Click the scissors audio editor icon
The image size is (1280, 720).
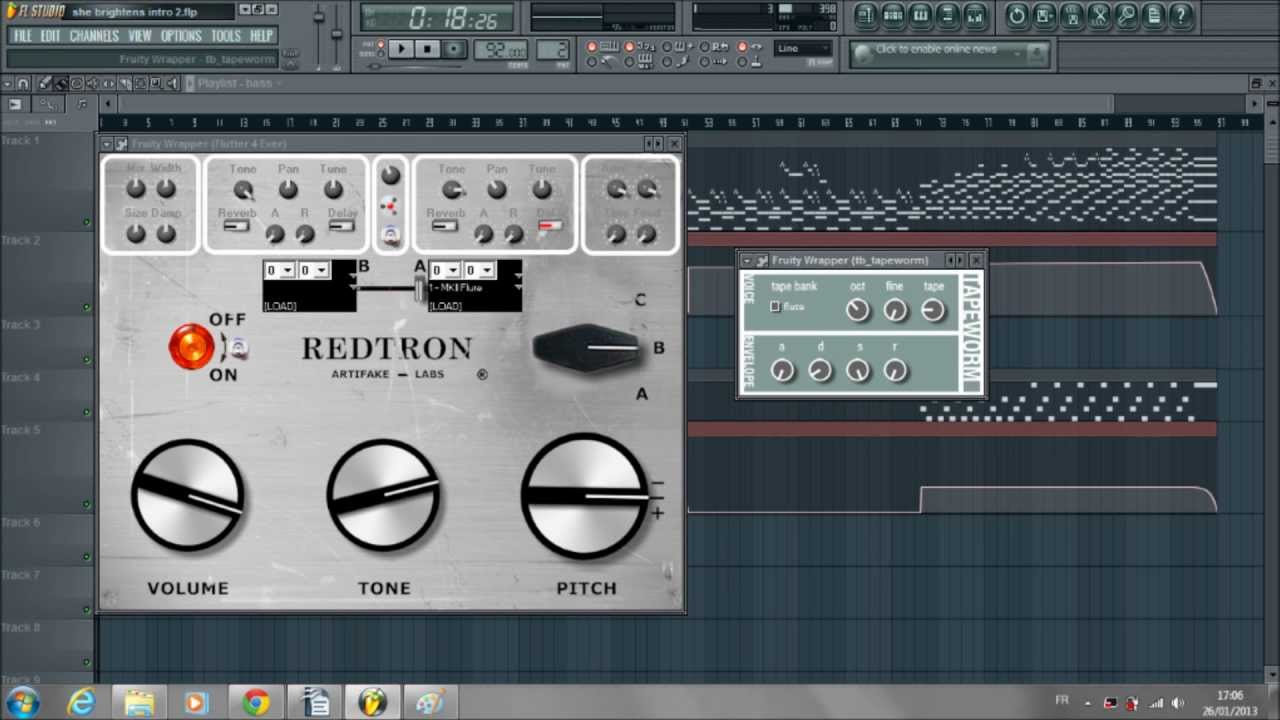pyautogui.click(x=1099, y=15)
